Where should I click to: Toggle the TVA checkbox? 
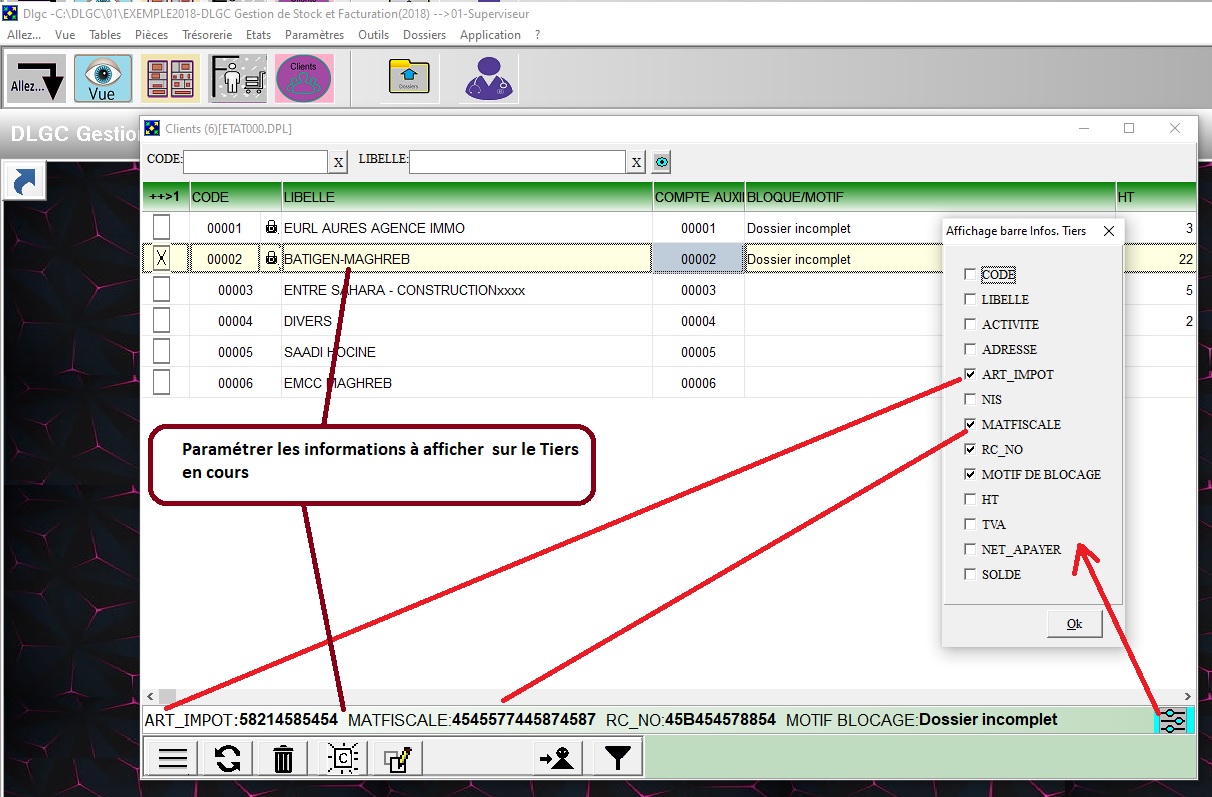tap(970, 524)
